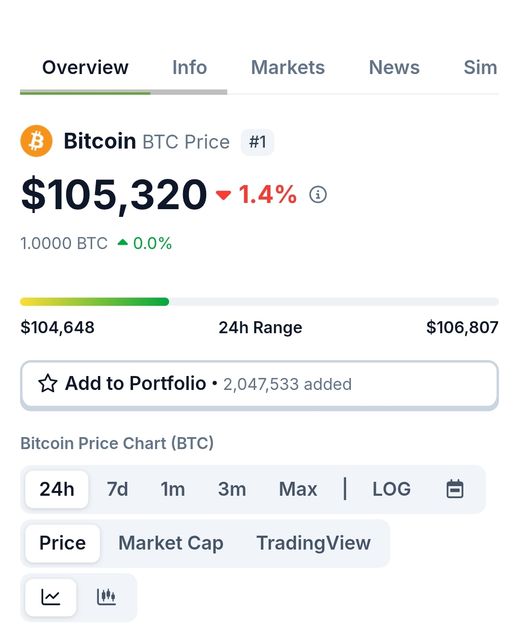Toggle LOG scale on the chart
This screenshot has height=640, width=519.
click(391, 489)
